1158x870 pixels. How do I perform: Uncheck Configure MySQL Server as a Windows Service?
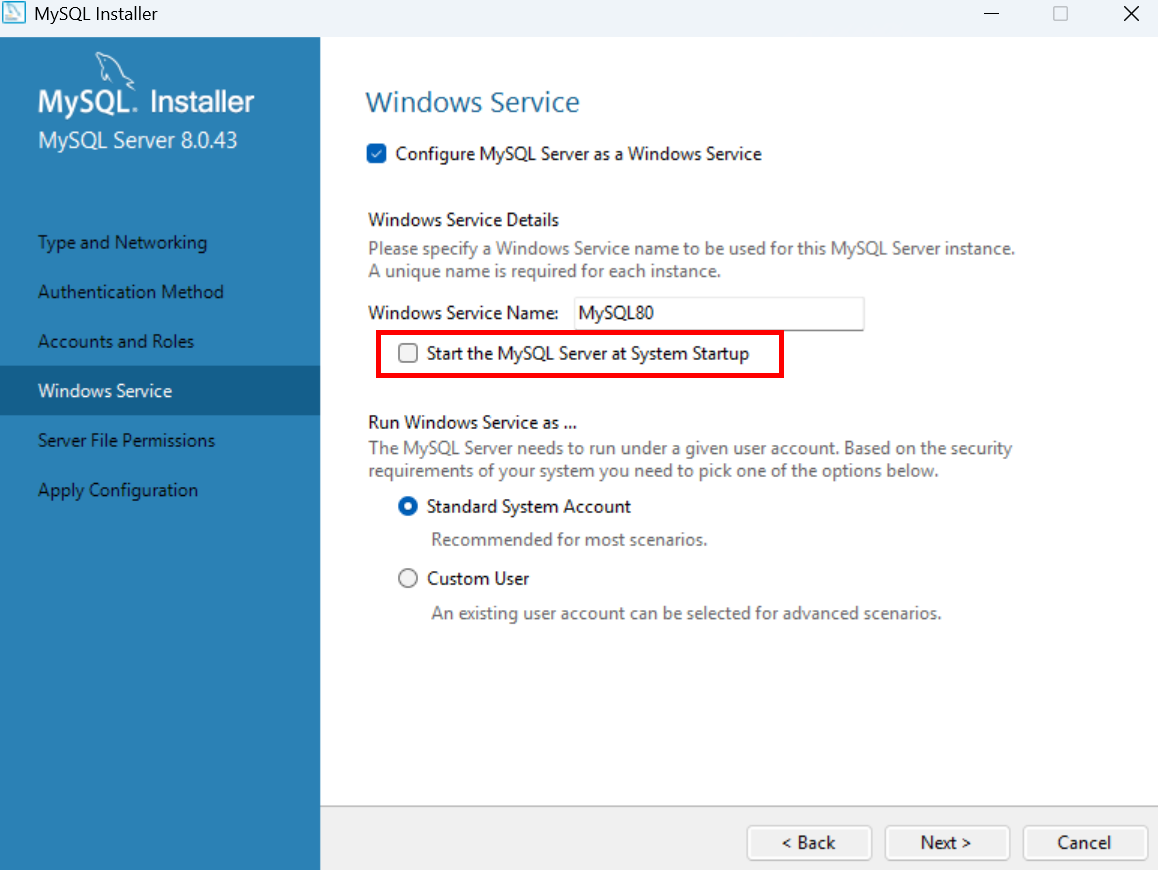click(x=377, y=154)
